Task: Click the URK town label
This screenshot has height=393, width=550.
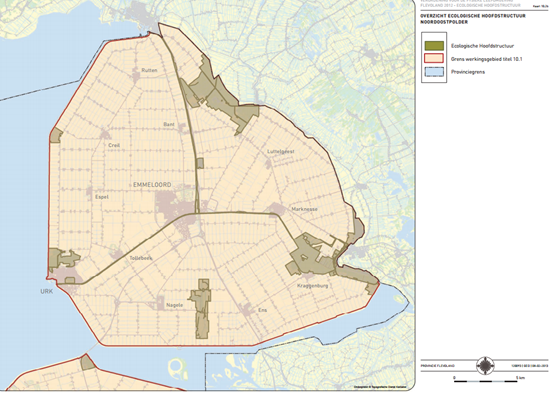Action: pyautogui.click(x=47, y=291)
